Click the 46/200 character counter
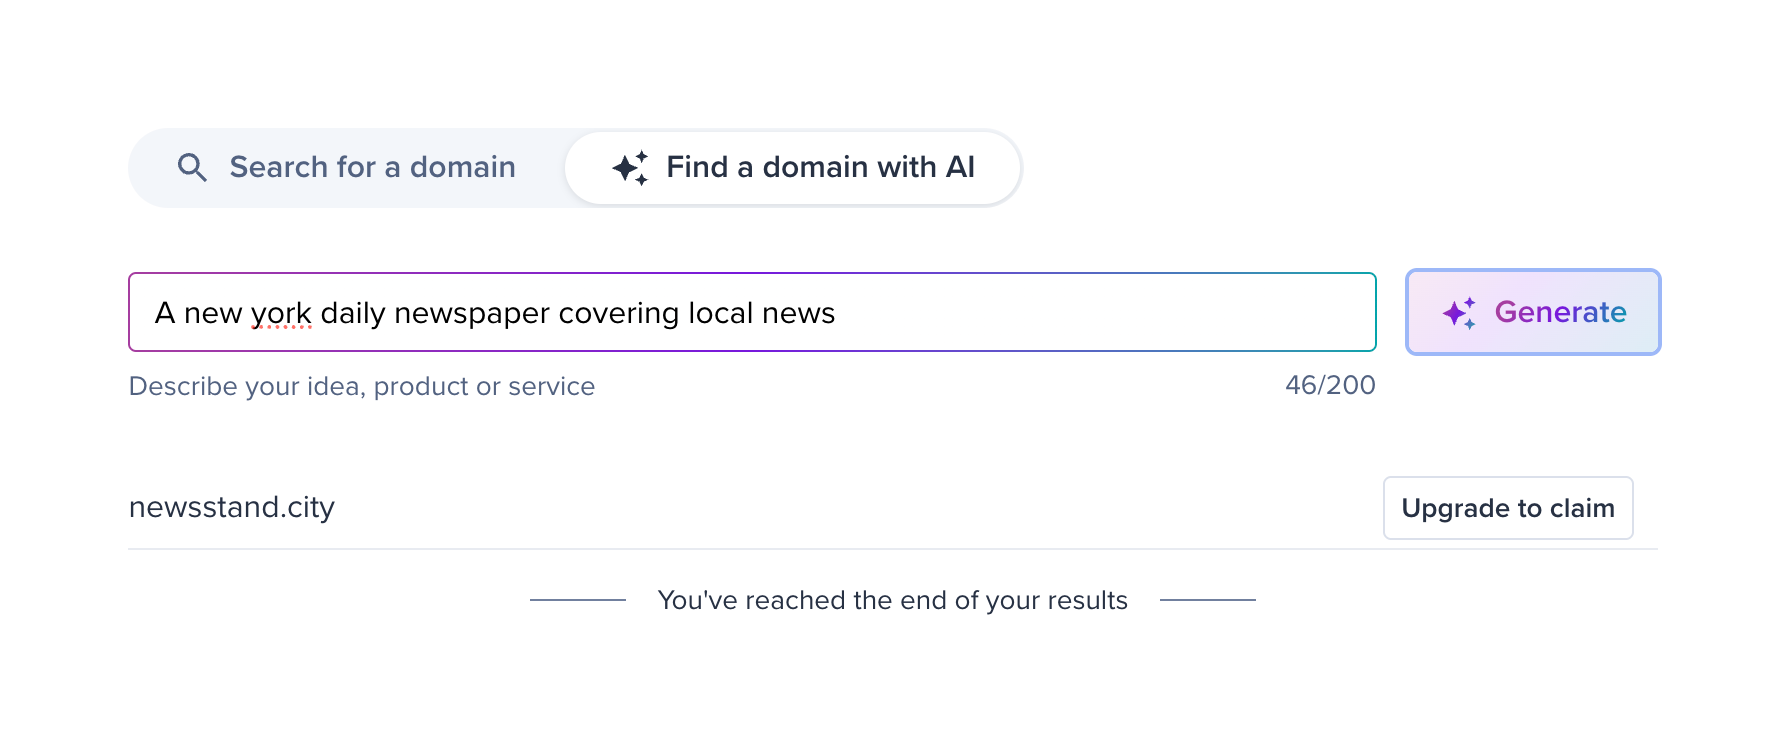The image size is (1790, 743). point(1330,385)
